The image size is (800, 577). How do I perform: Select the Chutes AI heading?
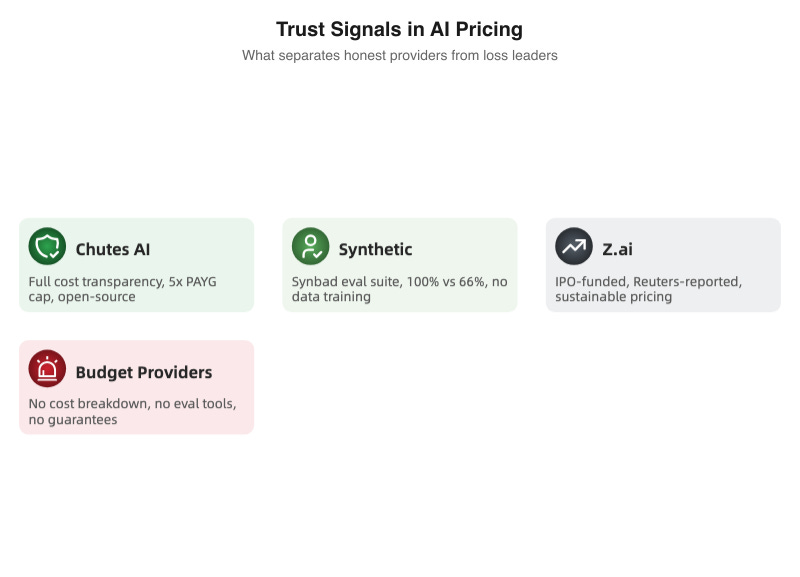point(113,249)
